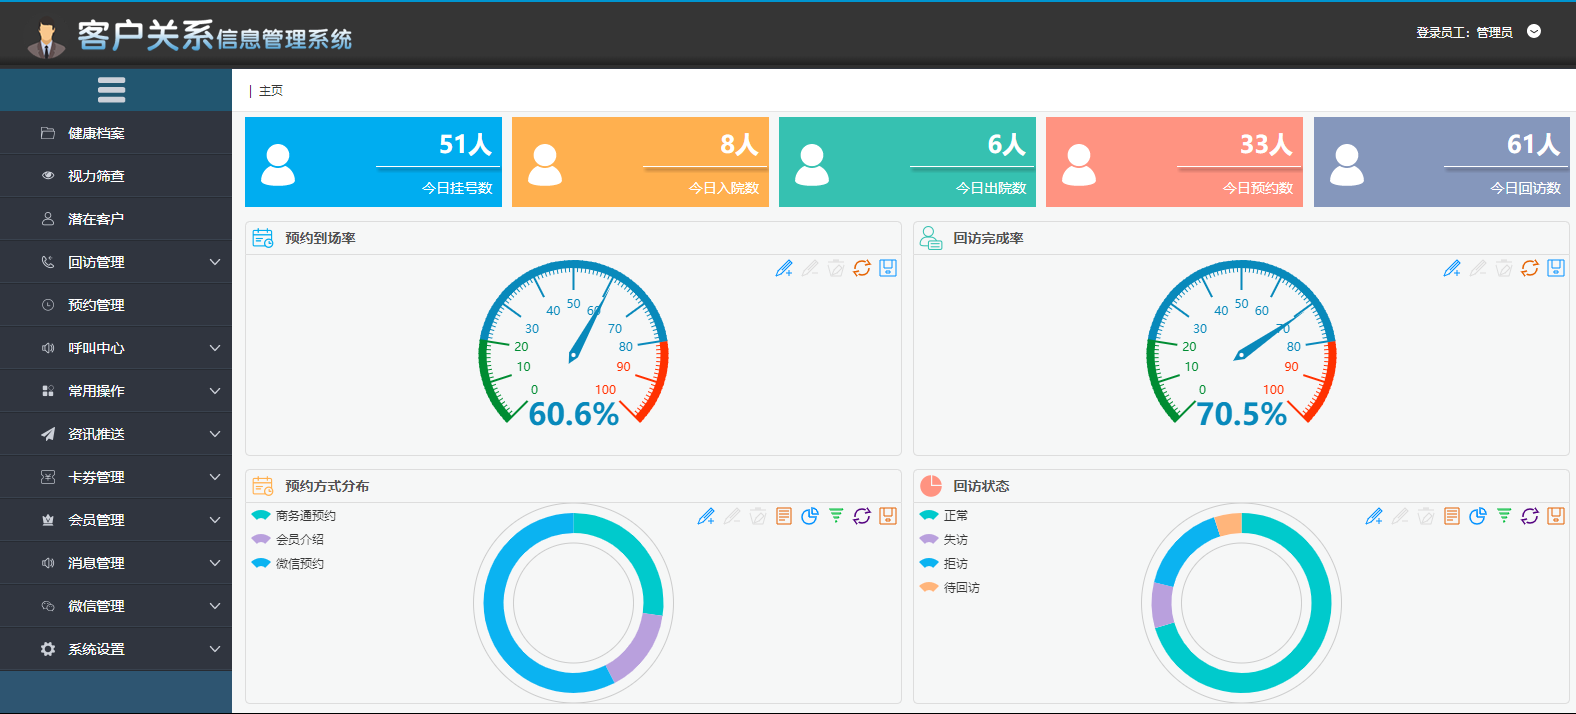This screenshot has width=1576, height=714.
Task: Save the 预约方式分布 chart as image
Action: coord(888,516)
